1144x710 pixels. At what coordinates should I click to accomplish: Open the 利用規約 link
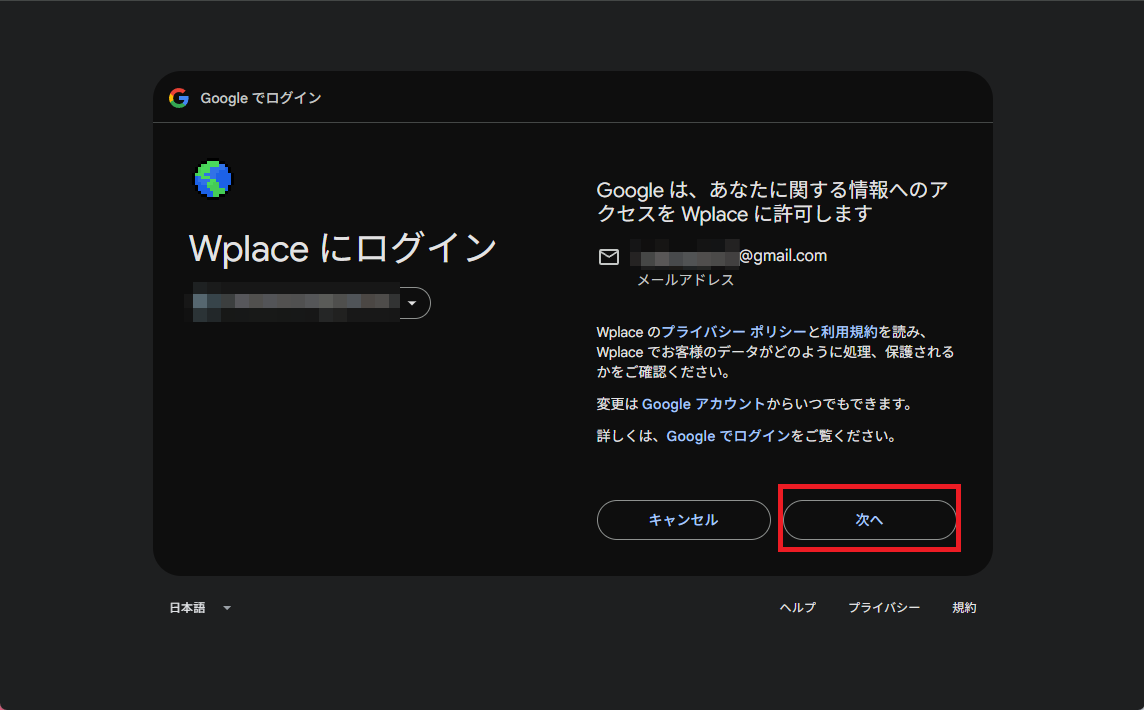pyautogui.click(x=849, y=332)
